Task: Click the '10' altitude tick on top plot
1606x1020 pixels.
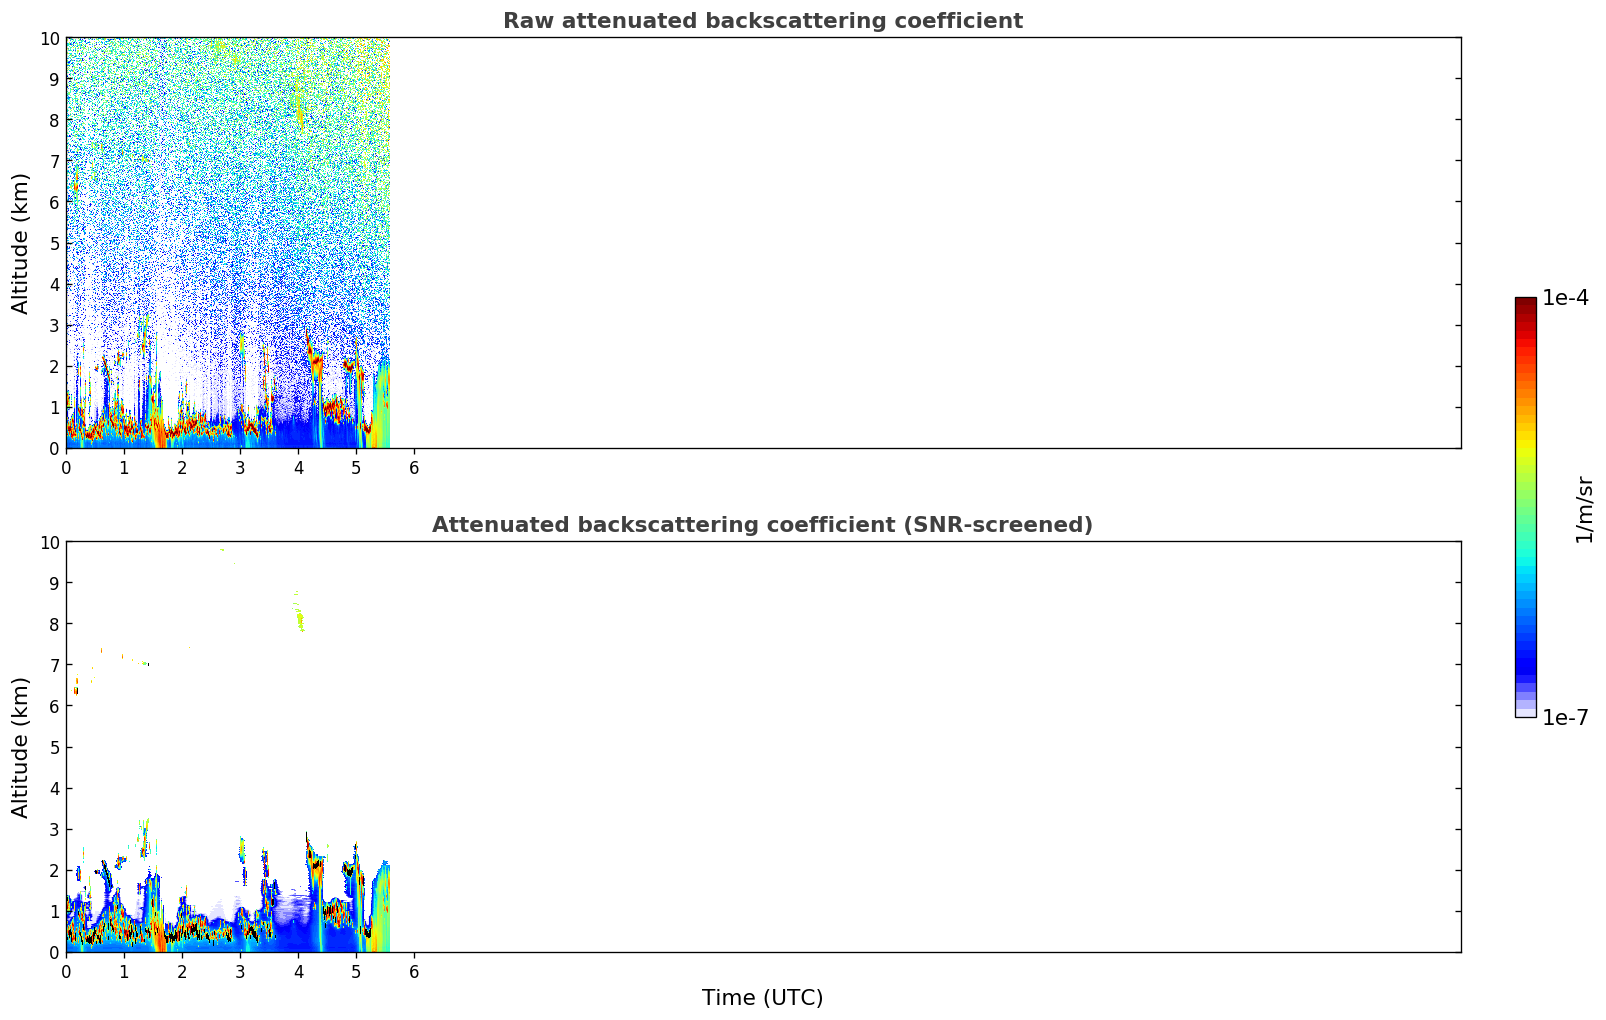Action: (x=50, y=38)
